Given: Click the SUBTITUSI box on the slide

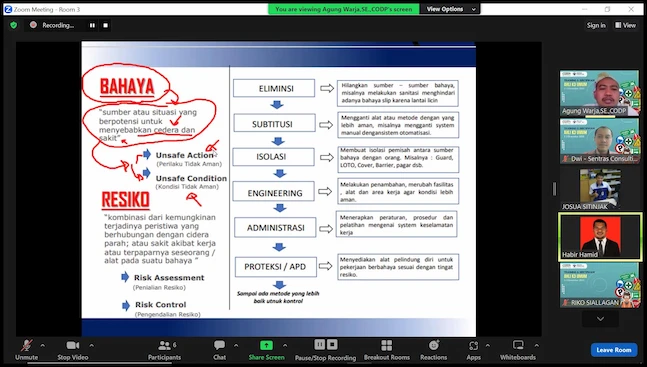Looking at the screenshot, I should [x=274, y=123].
